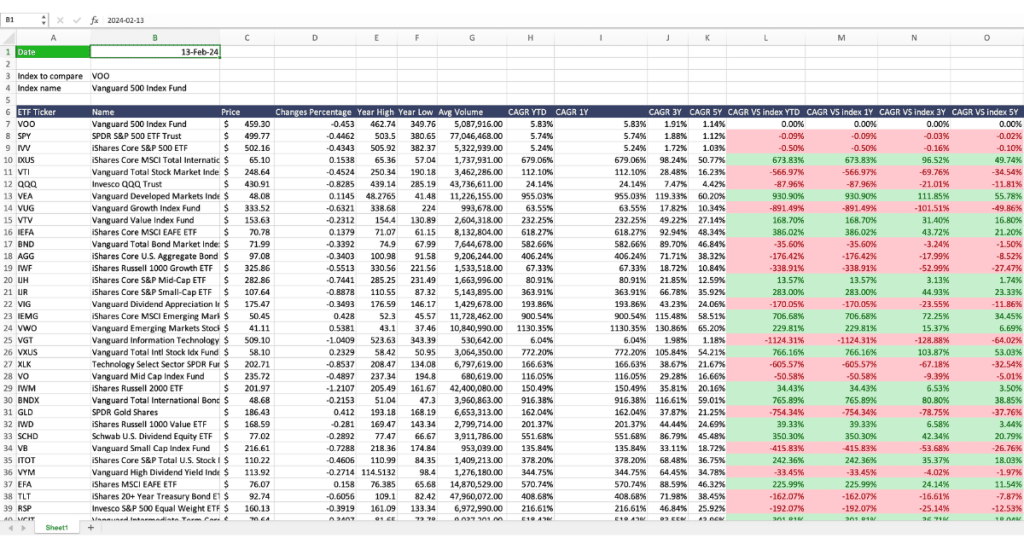The image size is (1024, 544).
Task: Switch to the Sheet1 tab
Action: click(x=56, y=527)
